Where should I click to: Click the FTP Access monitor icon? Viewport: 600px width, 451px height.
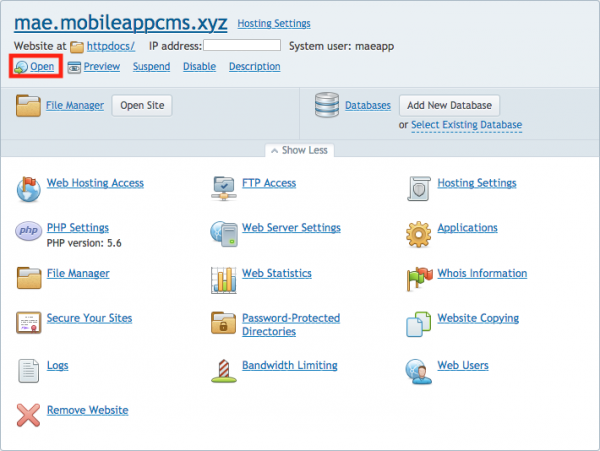coord(224,187)
